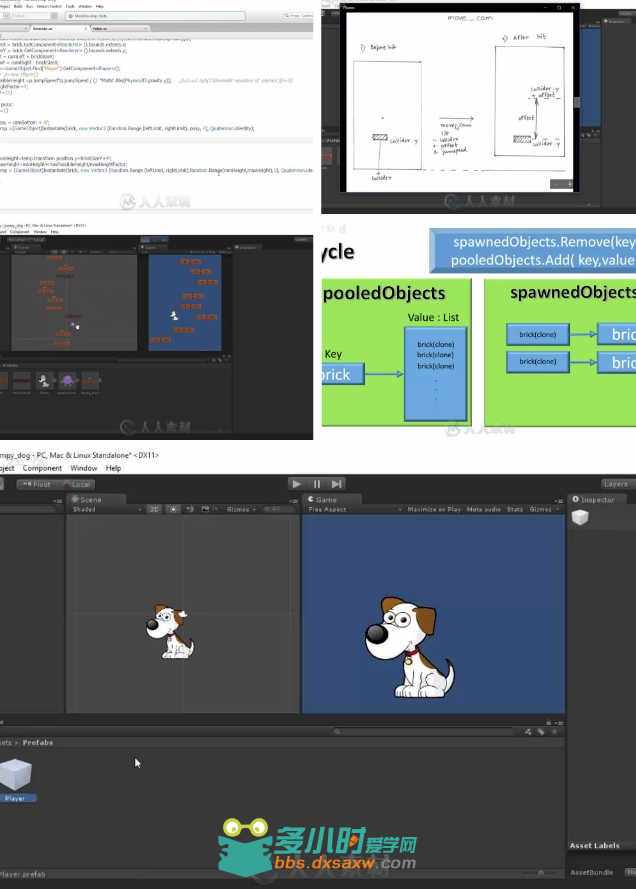
Task: Toggle Mute audio in Game view
Action: 484,509
